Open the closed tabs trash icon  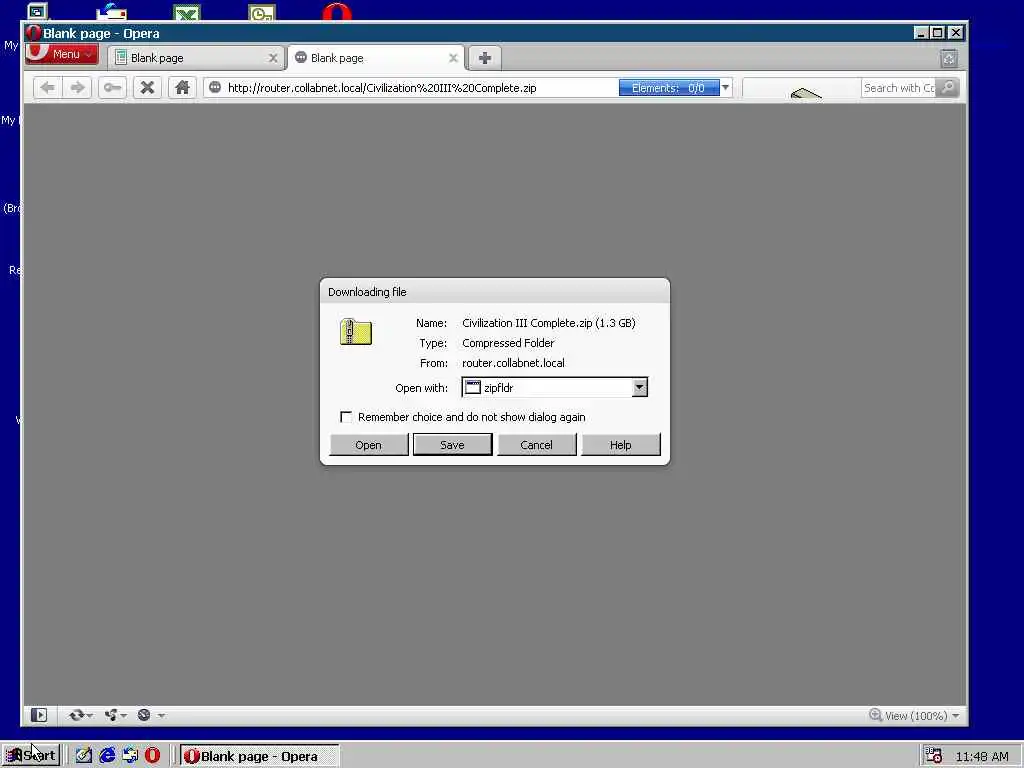click(x=949, y=59)
